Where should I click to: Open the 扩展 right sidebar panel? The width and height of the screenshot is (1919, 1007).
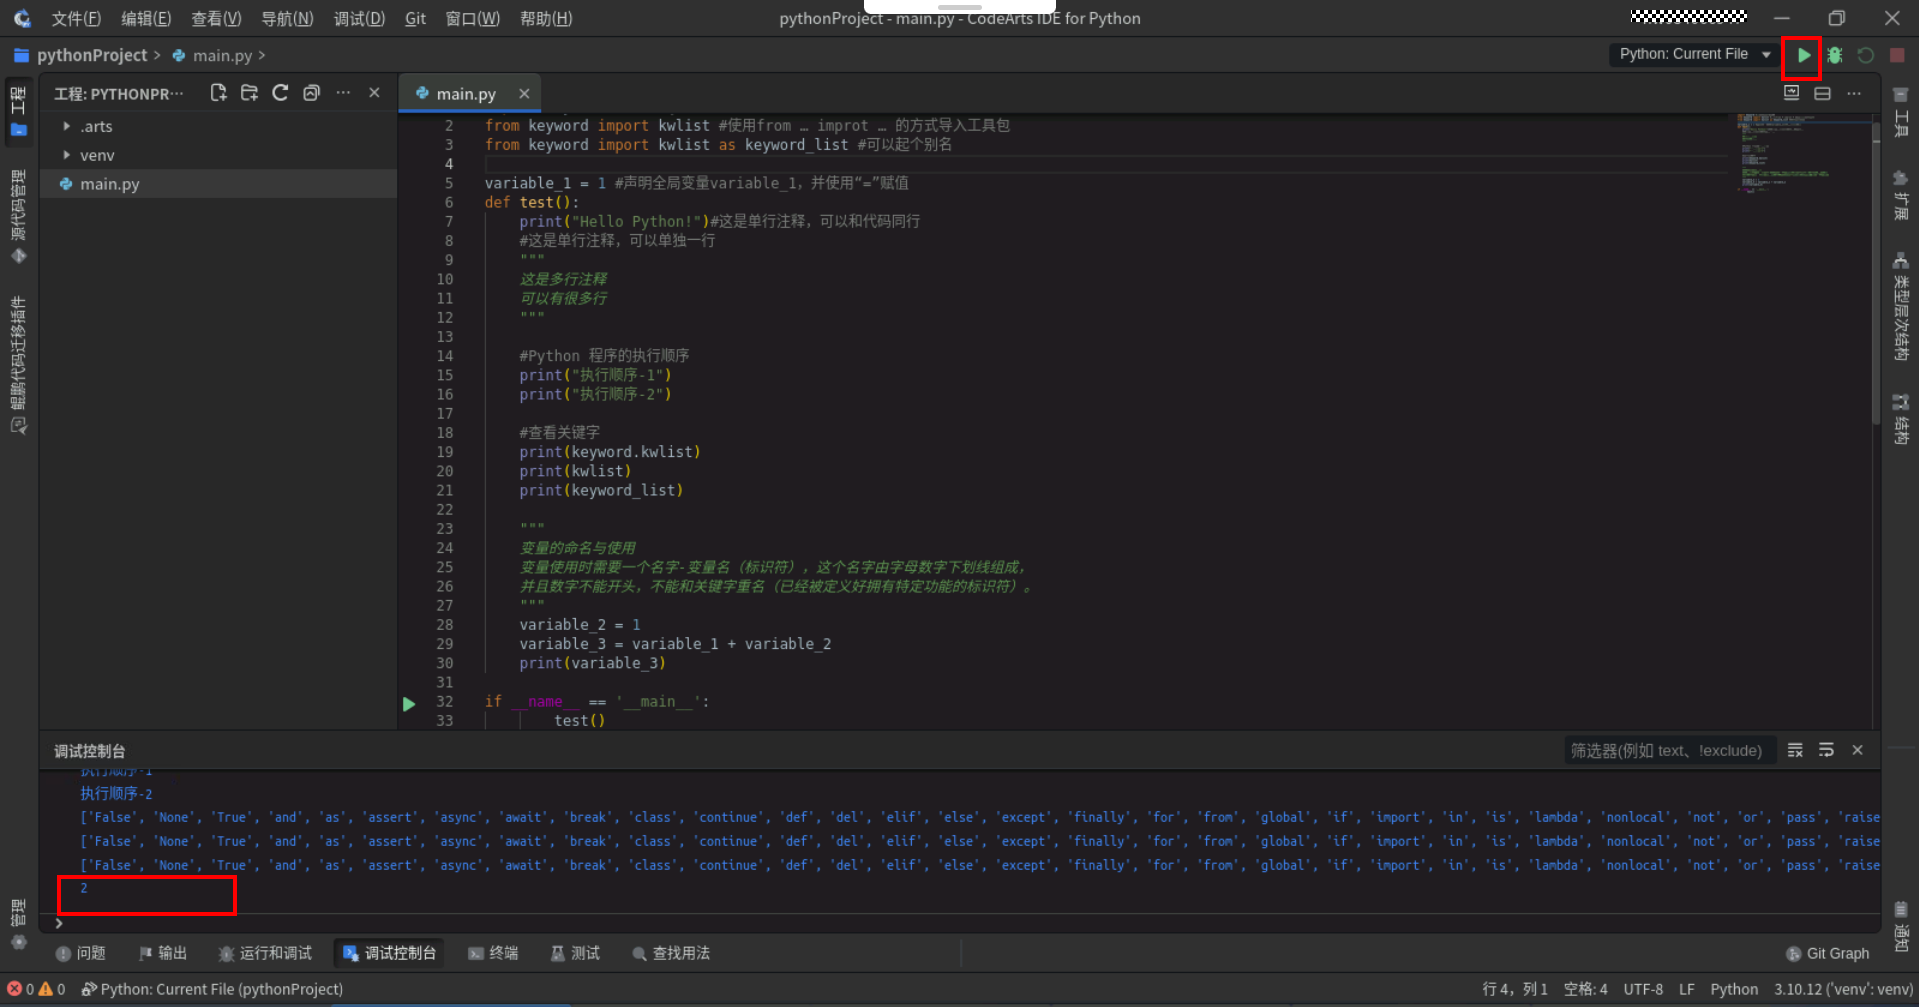pyautogui.click(x=1901, y=195)
